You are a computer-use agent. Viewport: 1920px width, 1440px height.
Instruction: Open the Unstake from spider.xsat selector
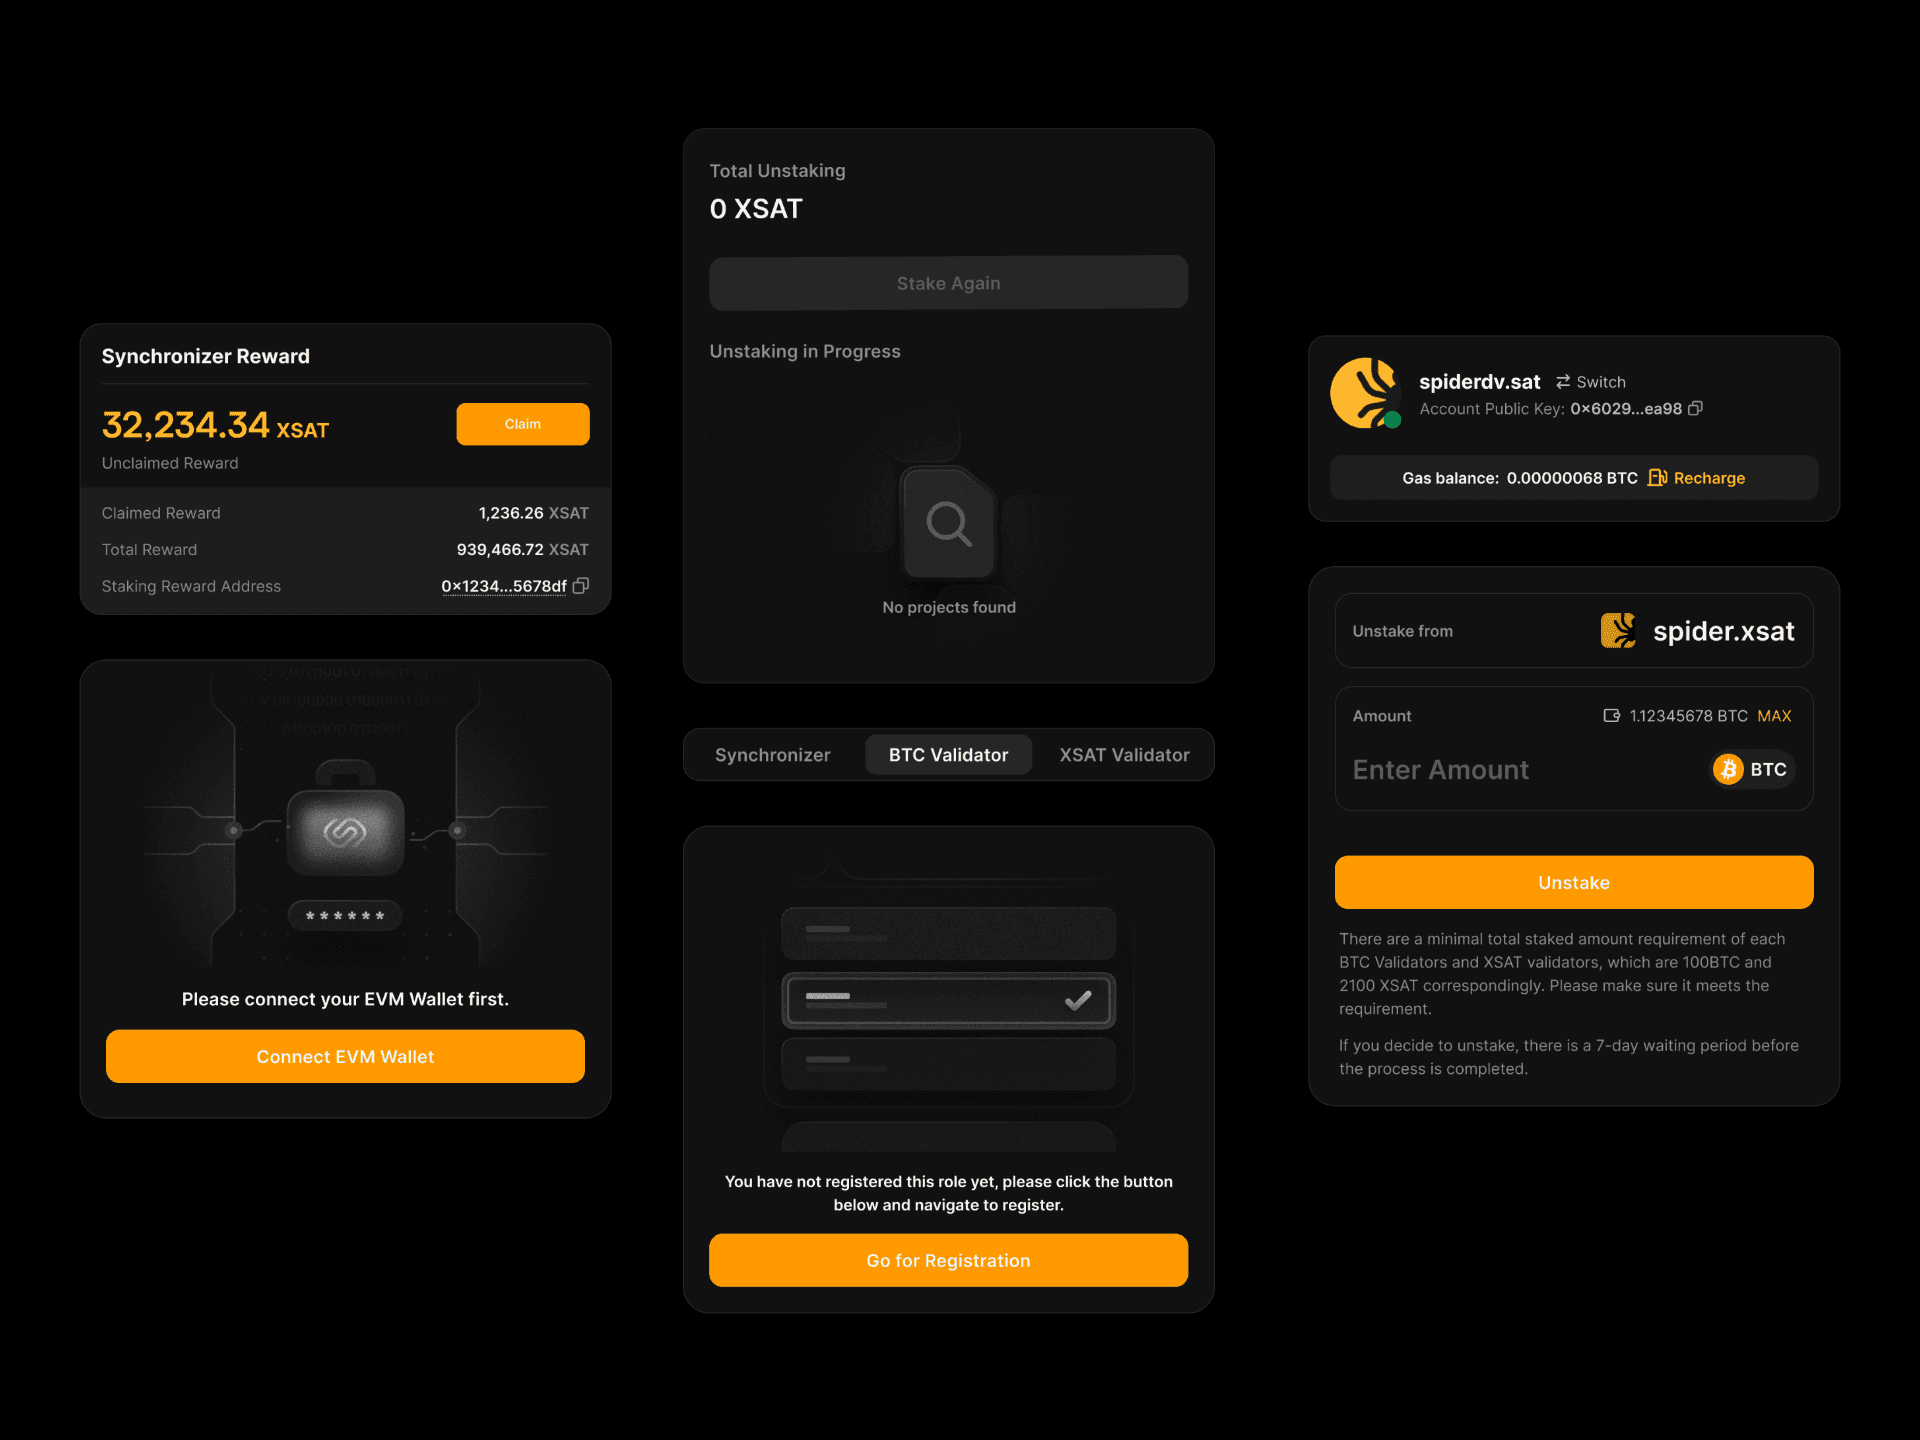(1573, 631)
